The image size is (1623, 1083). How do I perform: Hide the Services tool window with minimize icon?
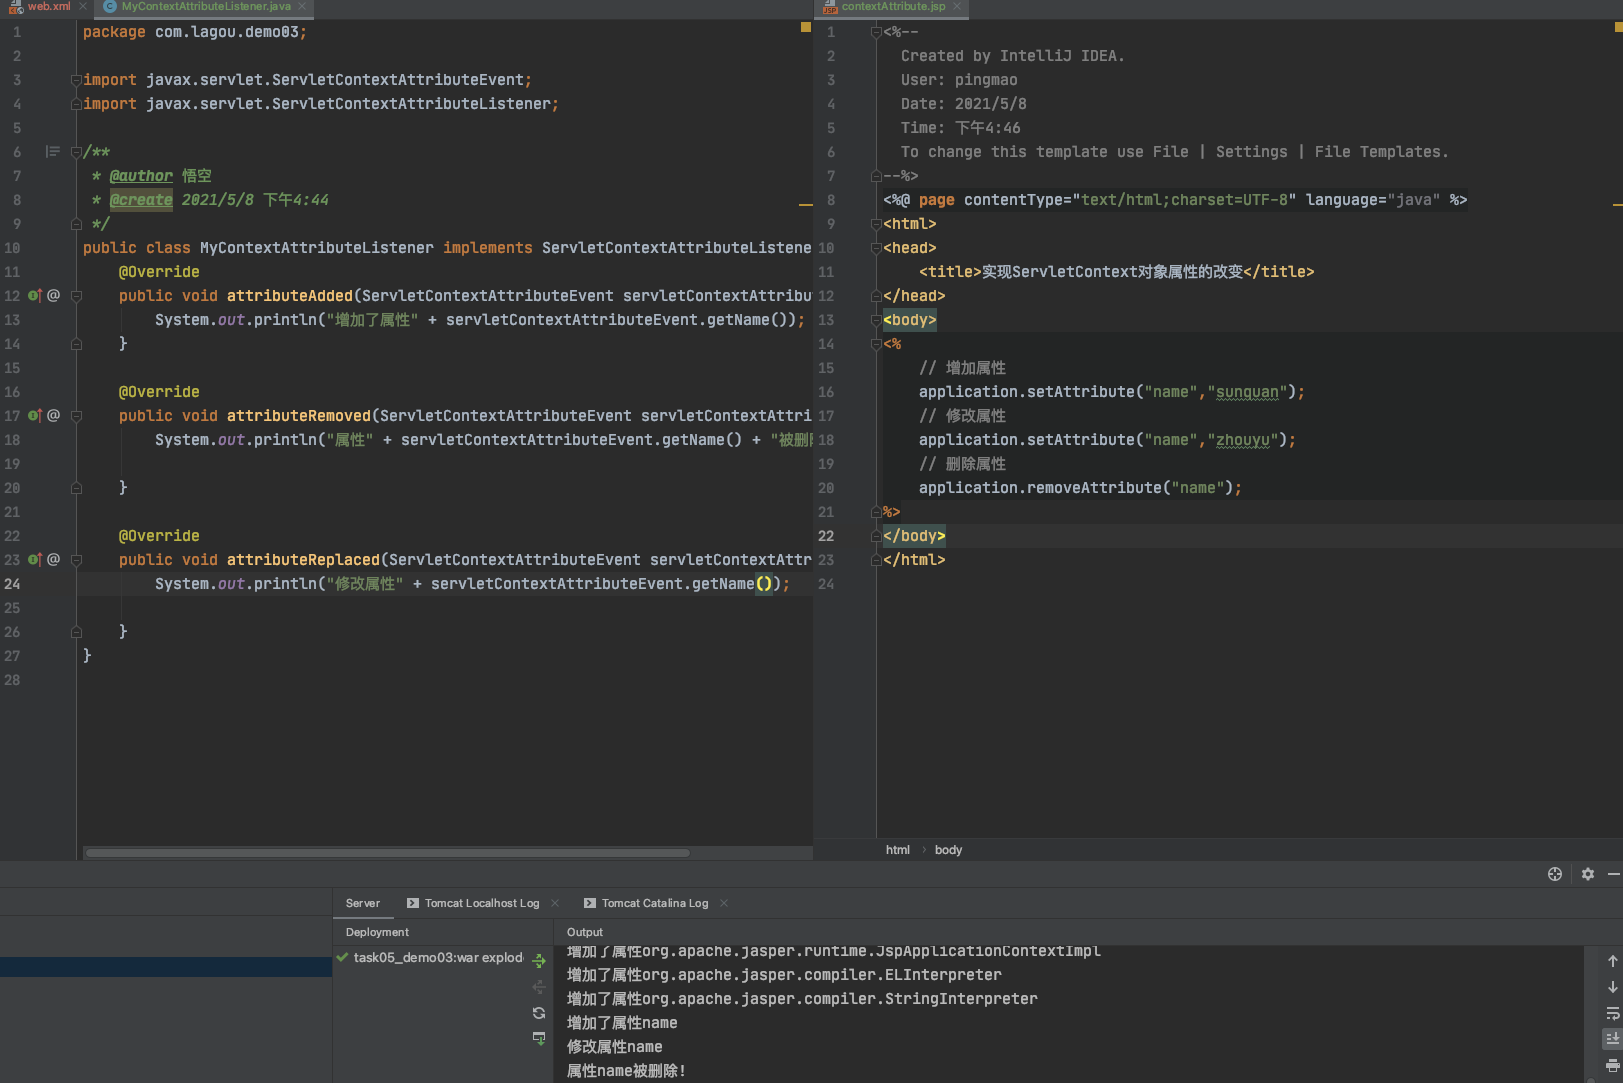pyautogui.click(x=1613, y=874)
